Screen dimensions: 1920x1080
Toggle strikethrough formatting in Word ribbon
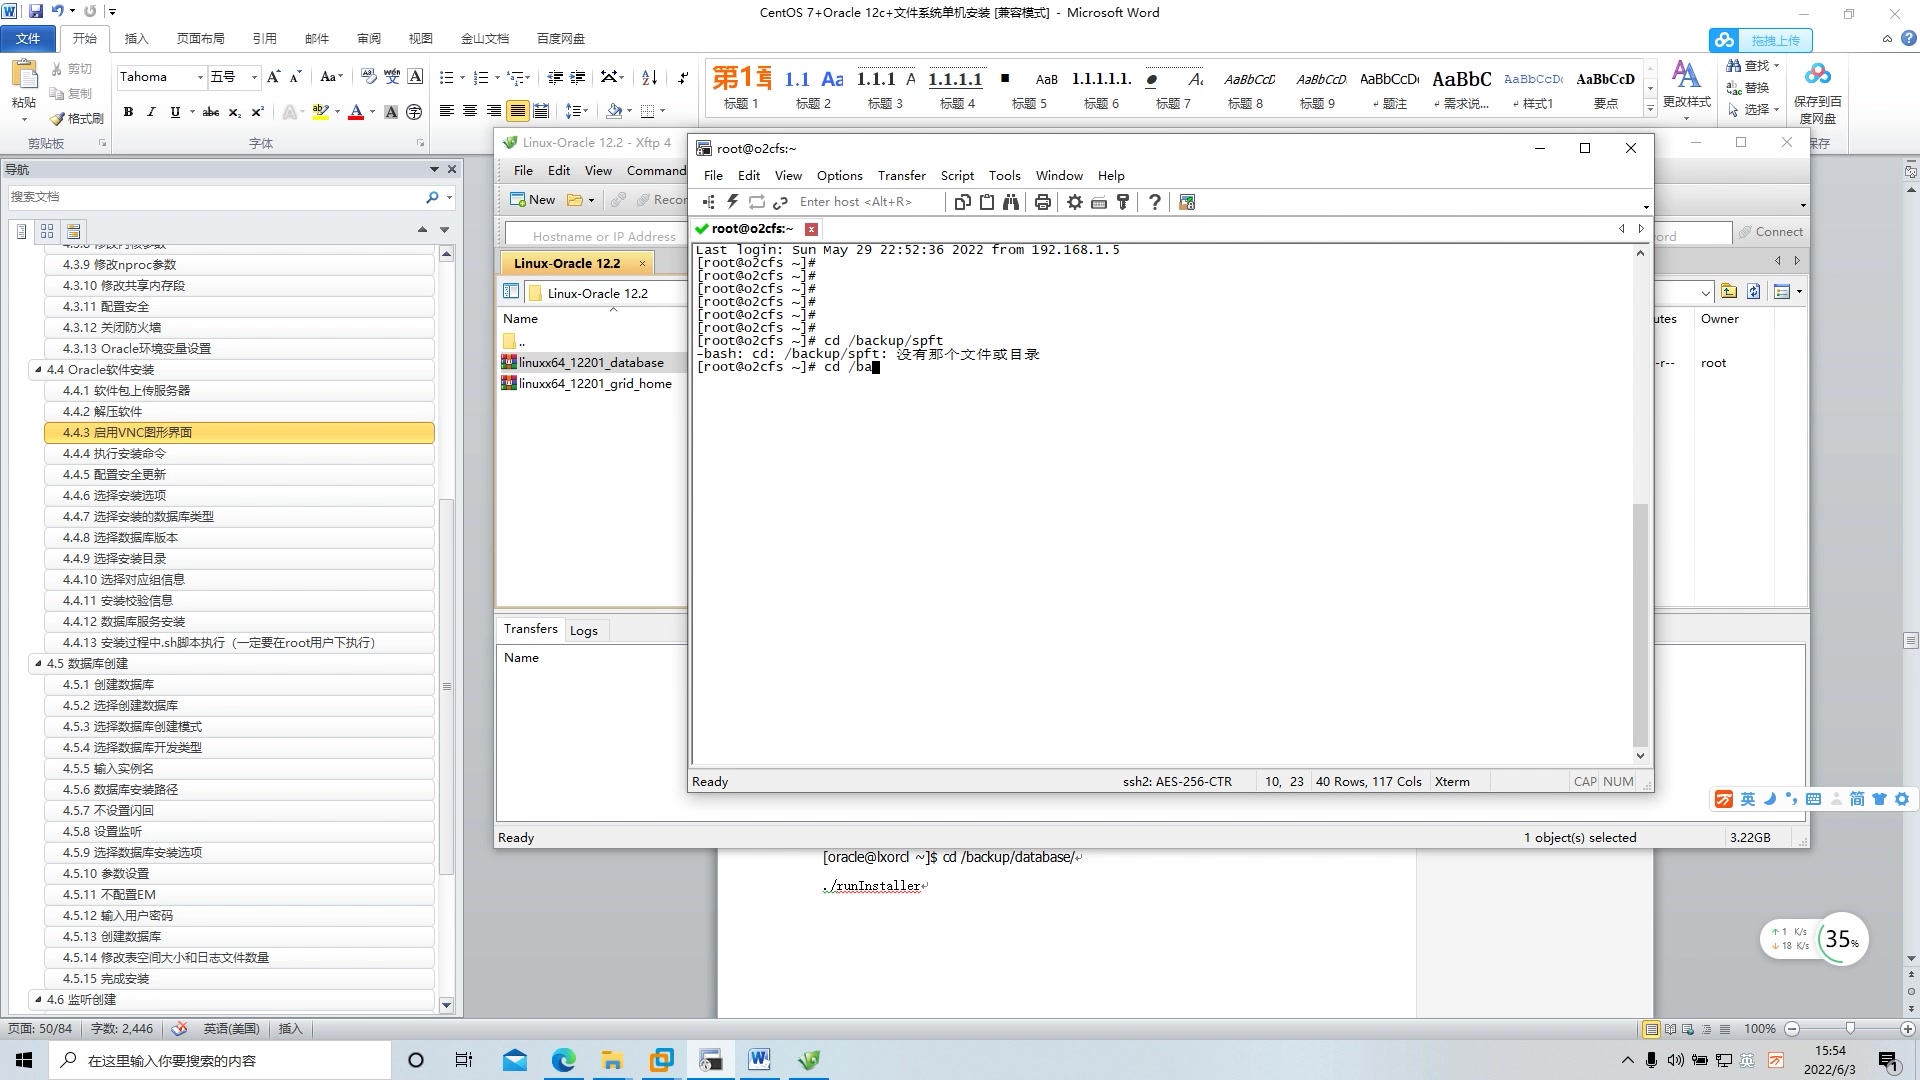[x=211, y=112]
